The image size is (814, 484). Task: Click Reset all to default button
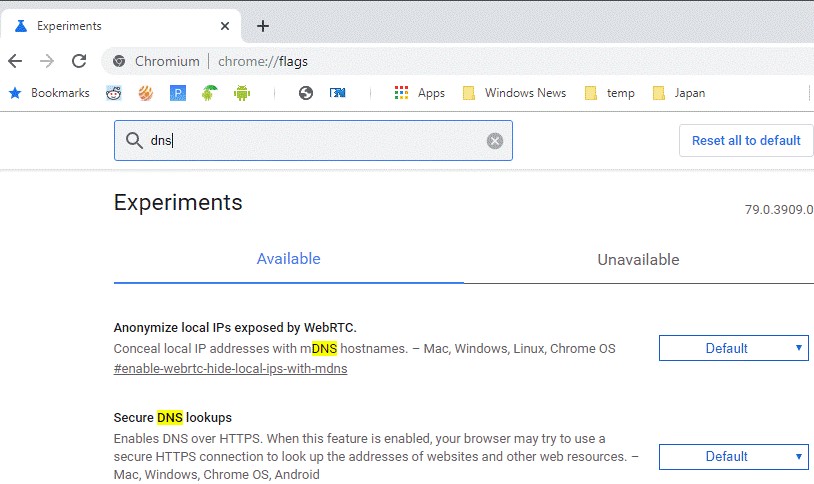[x=746, y=140]
